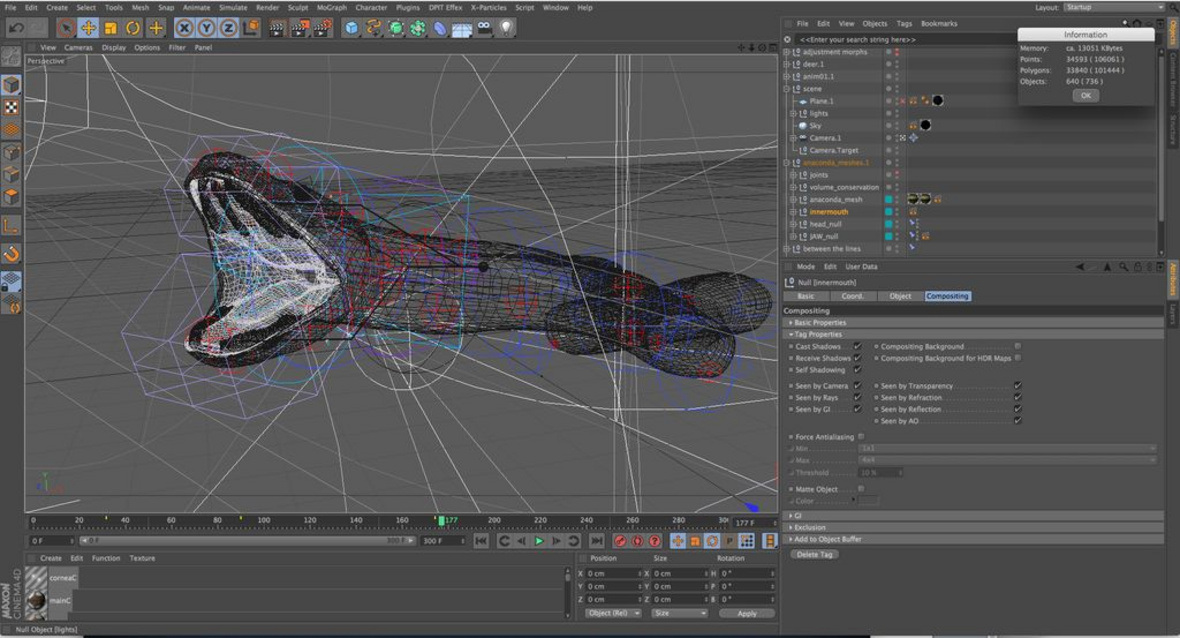Toggle the X-axis lock icon
This screenshot has height=638, width=1180.
(x=185, y=28)
